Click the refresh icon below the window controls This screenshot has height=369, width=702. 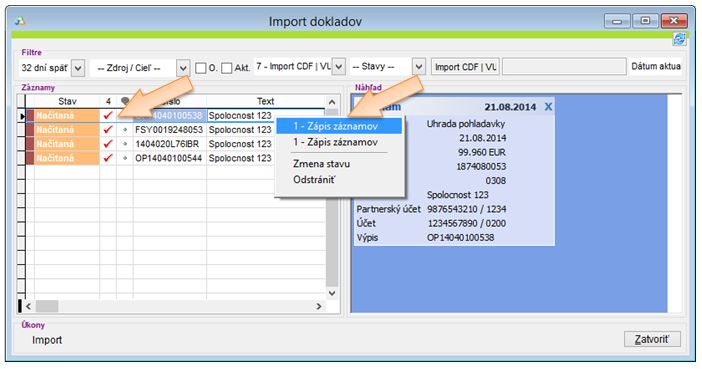(x=679, y=39)
